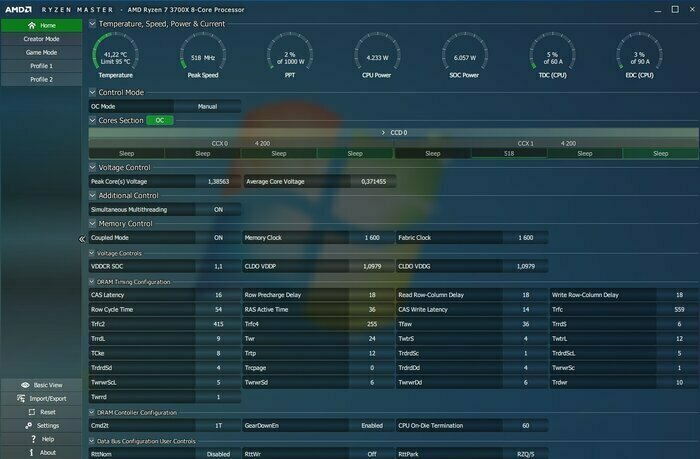Click the Basic View button
The height and width of the screenshot is (459, 700).
[41, 385]
